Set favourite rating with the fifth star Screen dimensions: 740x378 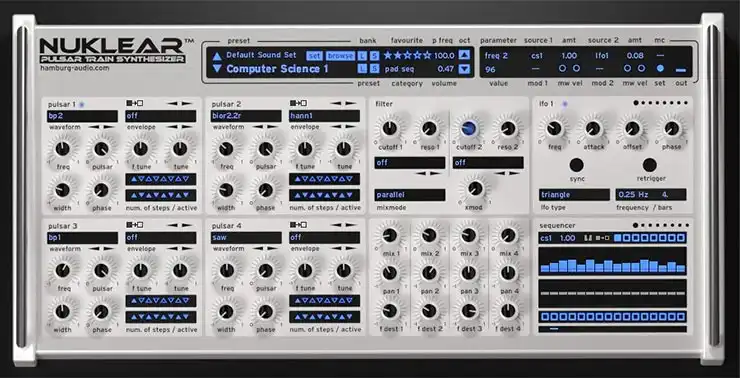(427, 55)
